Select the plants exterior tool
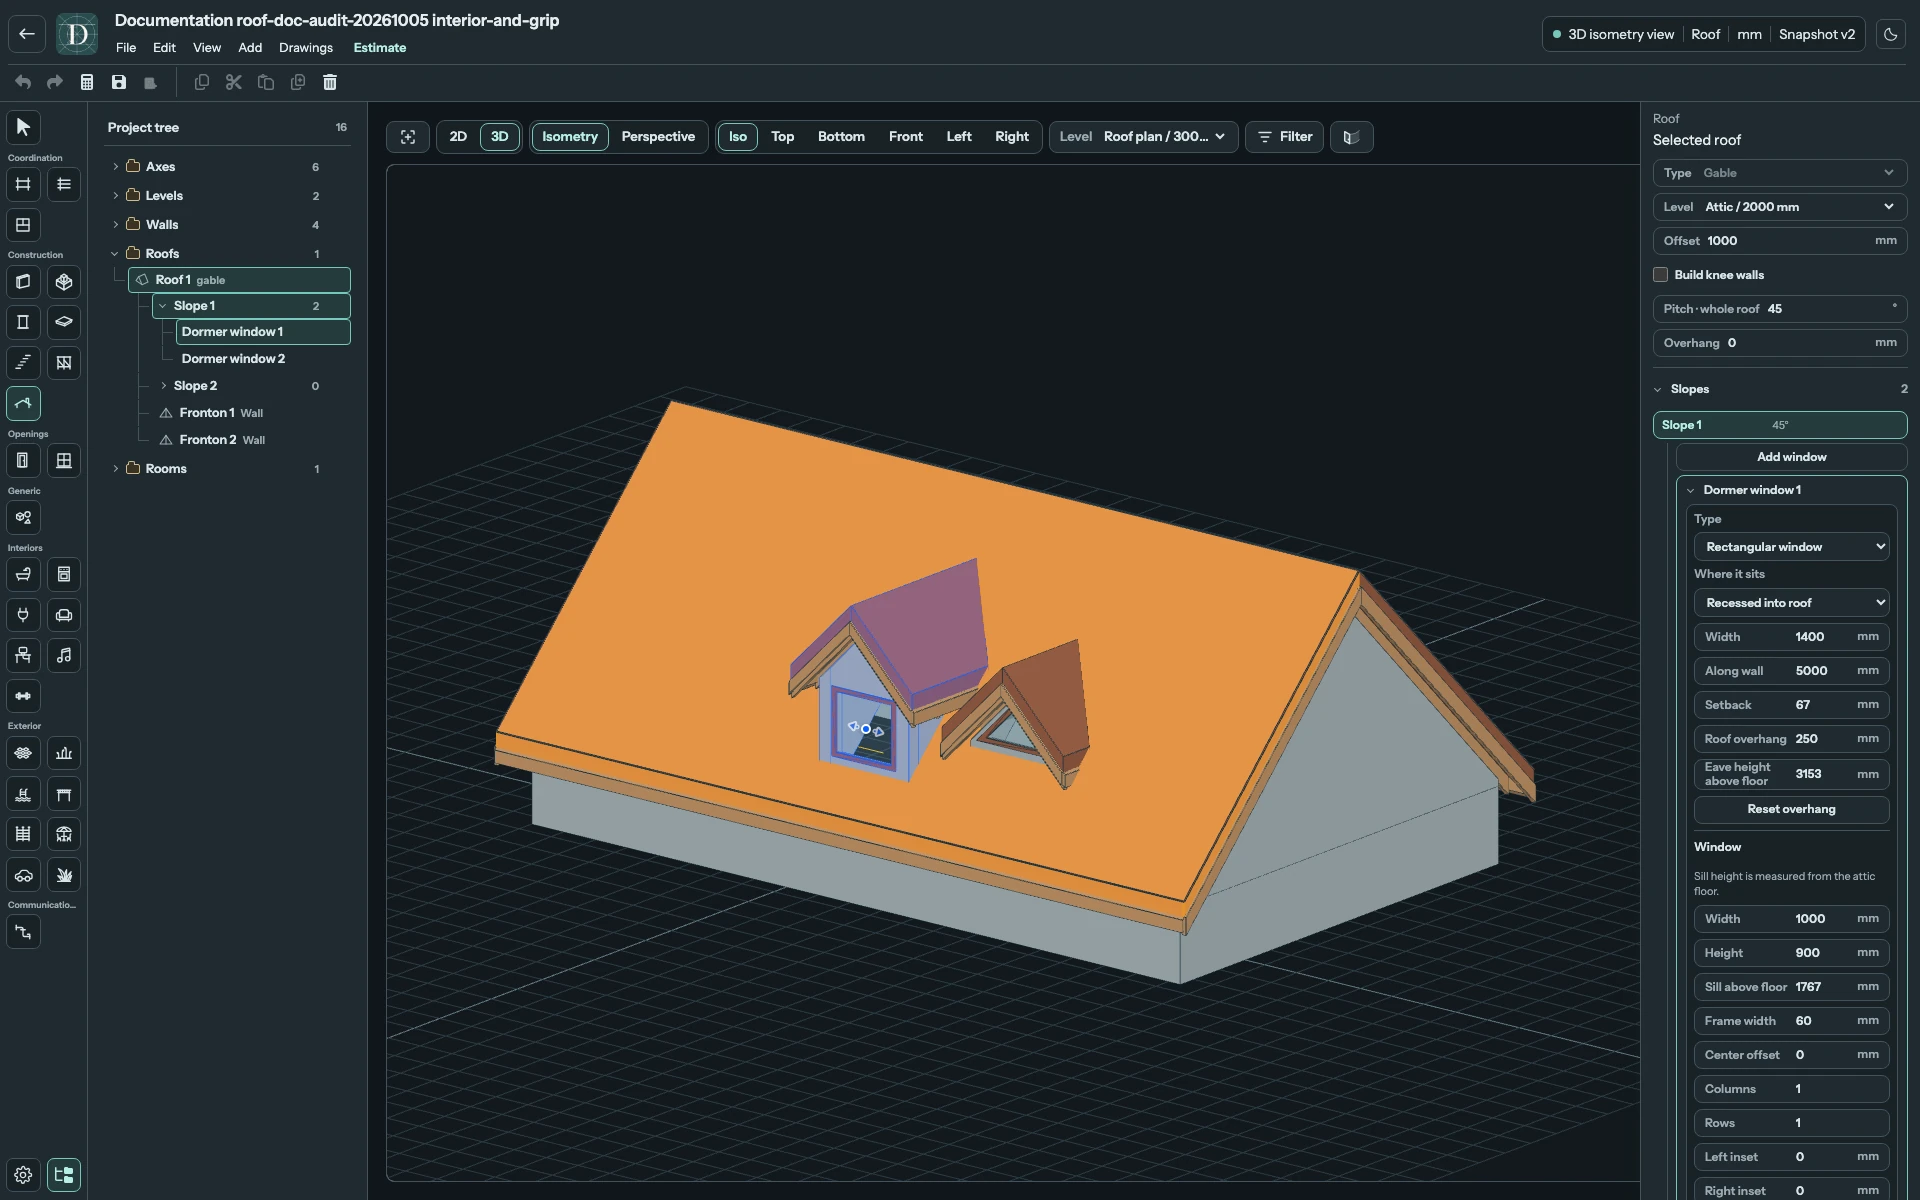This screenshot has height=1200, width=1920. pos(64,875)
